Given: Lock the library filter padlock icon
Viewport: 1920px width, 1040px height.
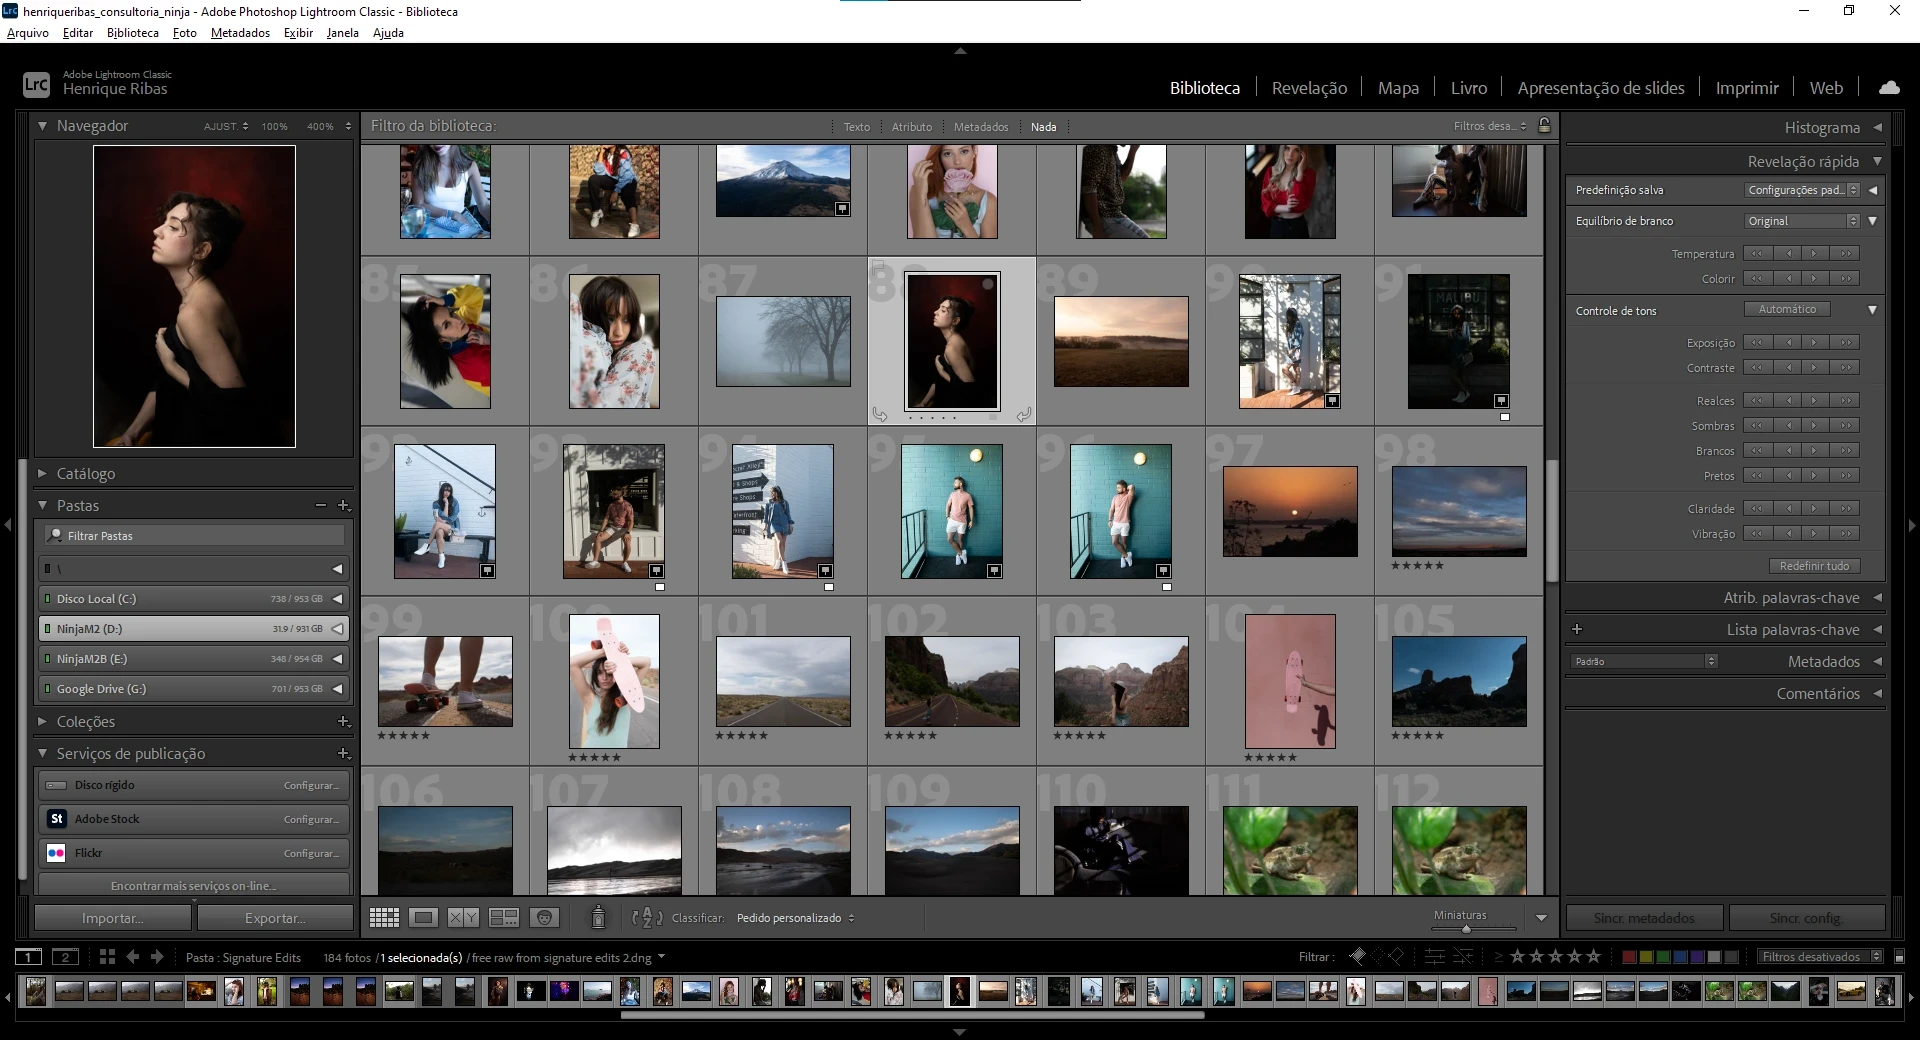Looking at the screenshot, I should point(1544,126).
